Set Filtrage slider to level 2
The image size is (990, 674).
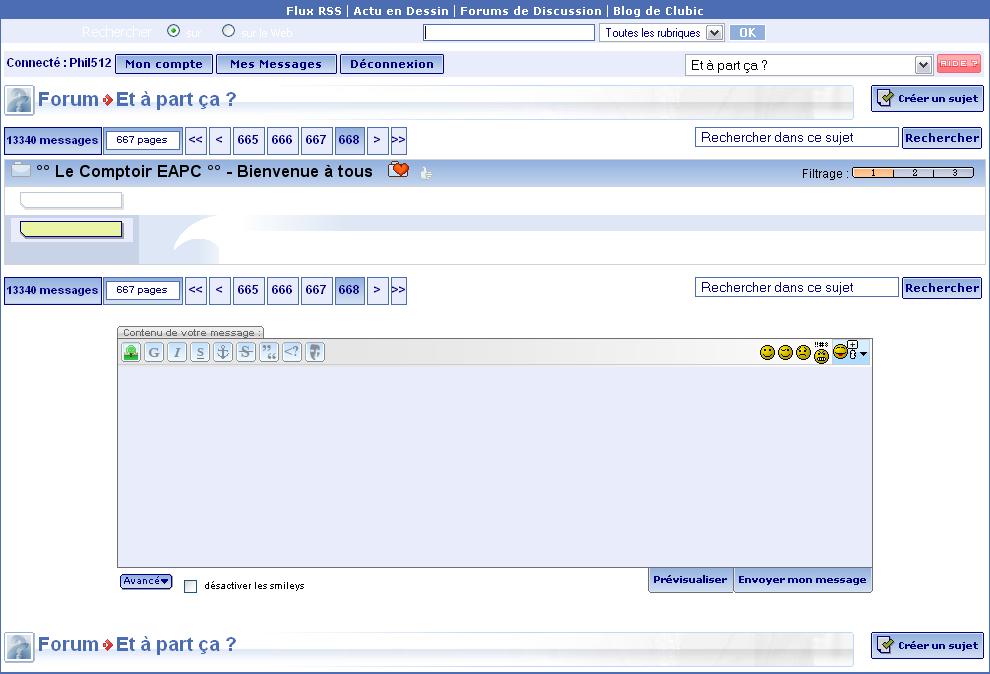pos(913,173)
